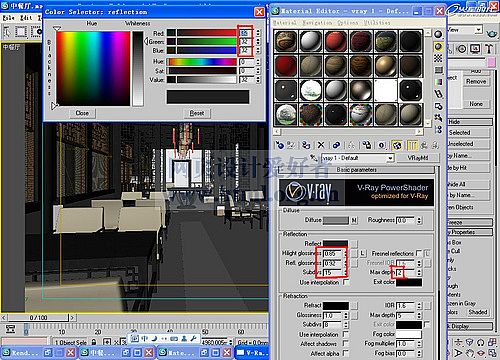Click the get material icon
Viewport: 500px width, 360px height.
pyautogui.click(x=280, y=145)
